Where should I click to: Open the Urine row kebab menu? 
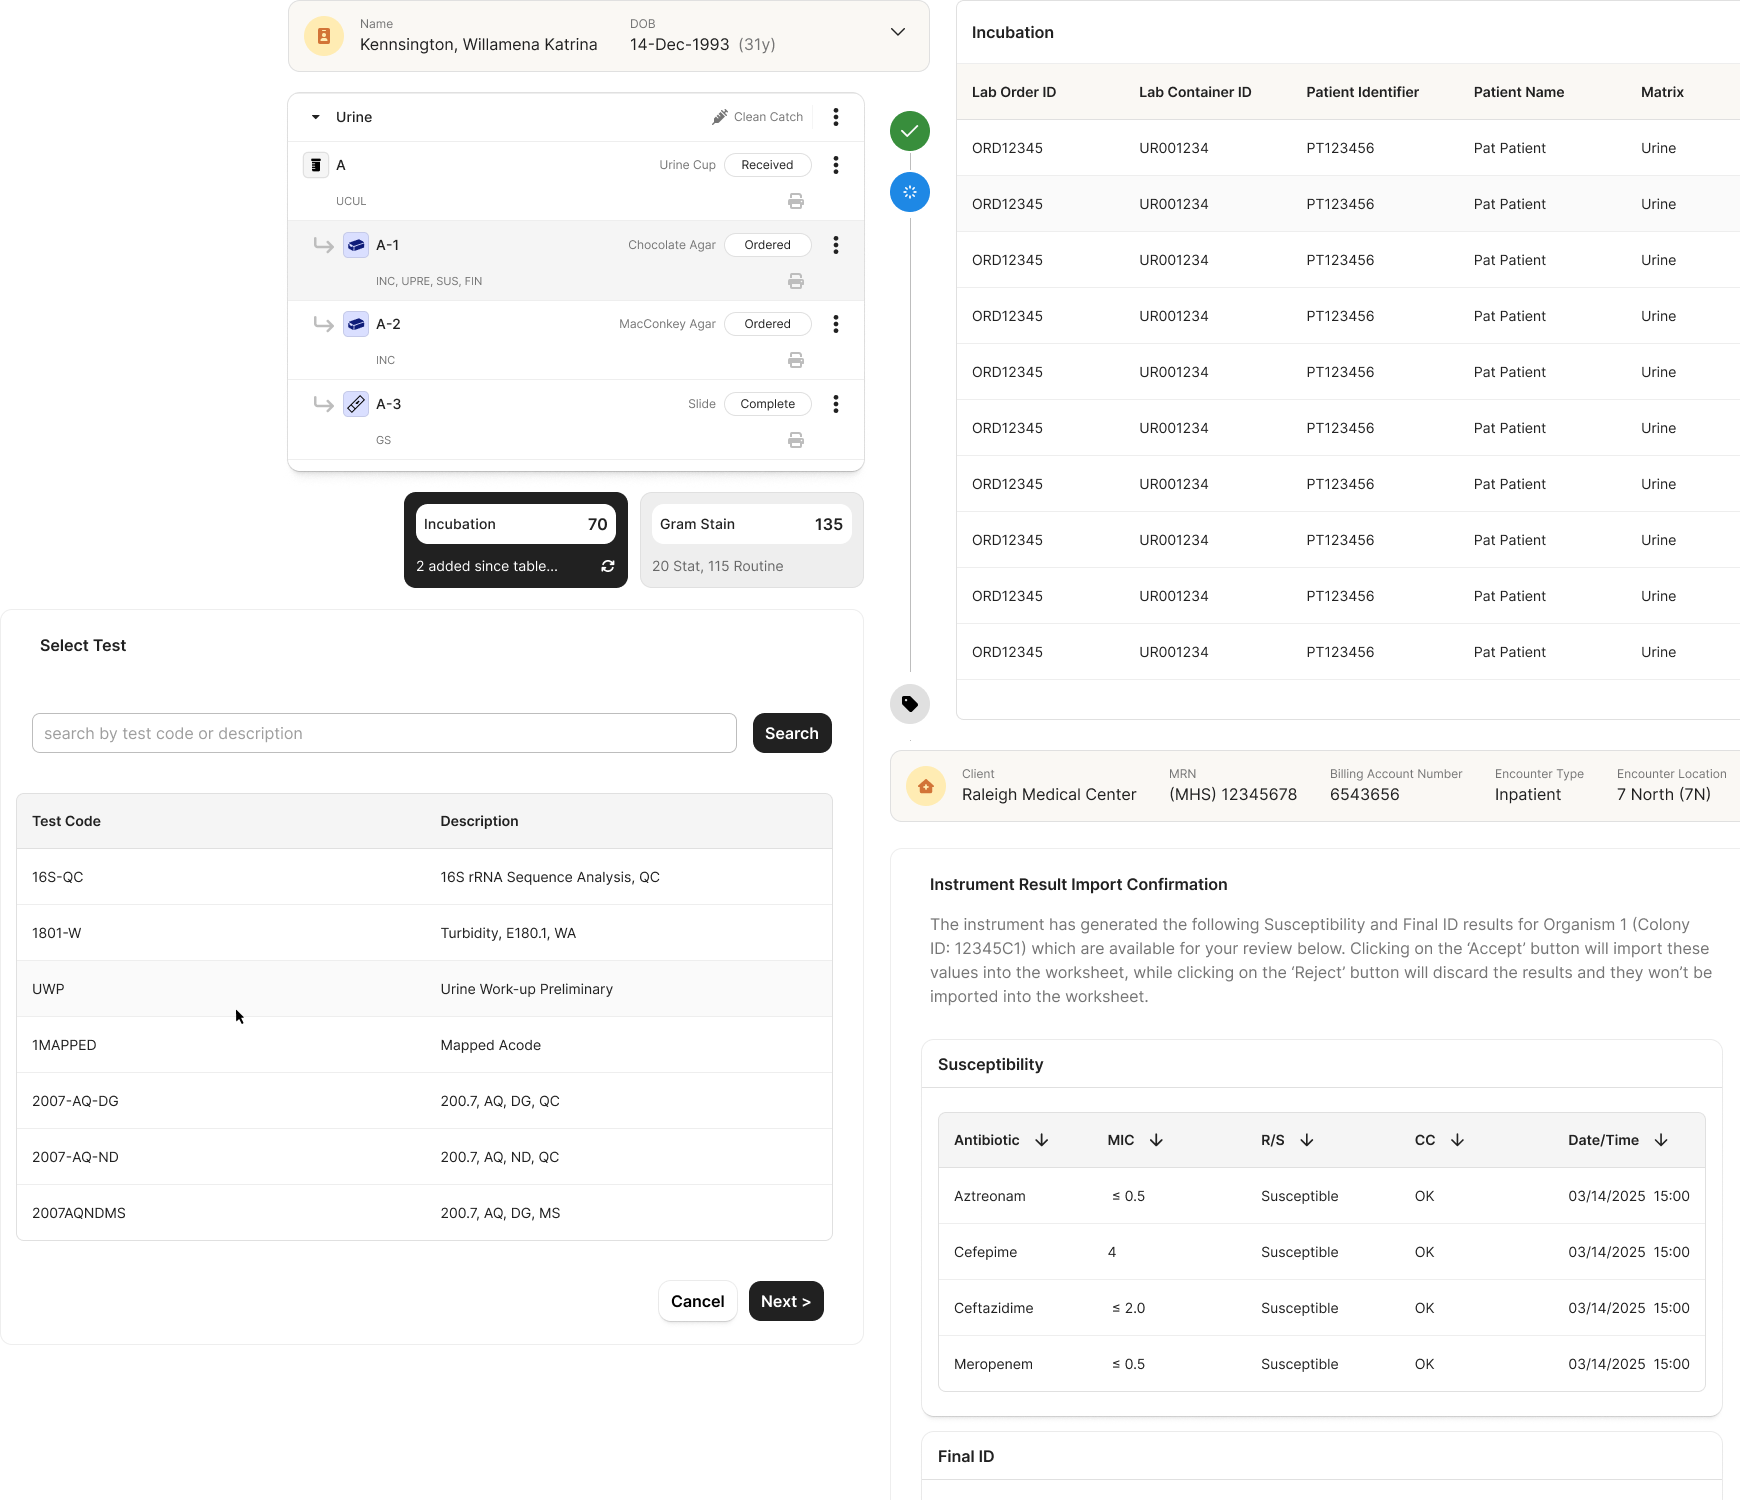point(836,117)
